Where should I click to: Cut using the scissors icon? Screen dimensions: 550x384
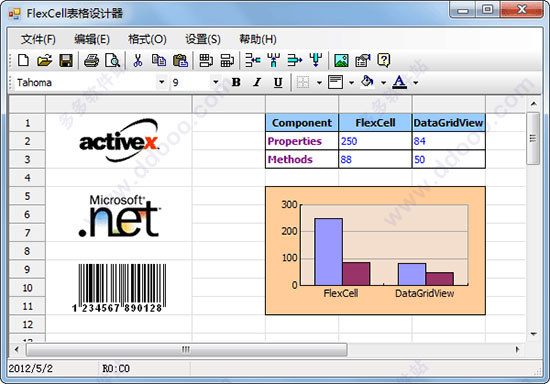(138, 60)
